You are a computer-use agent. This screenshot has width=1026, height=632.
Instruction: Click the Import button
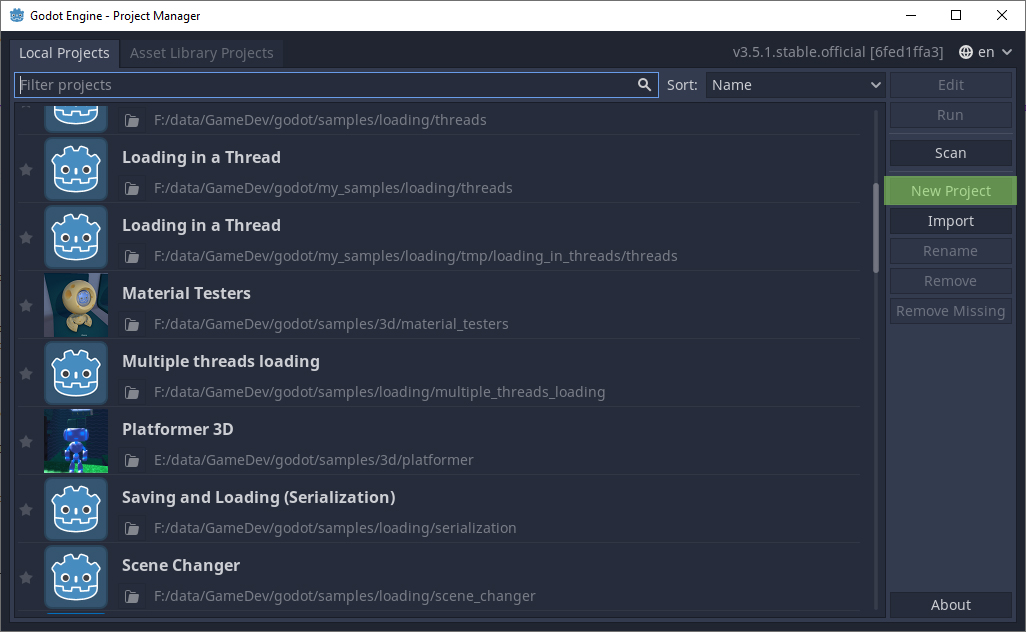coord(951,221)
